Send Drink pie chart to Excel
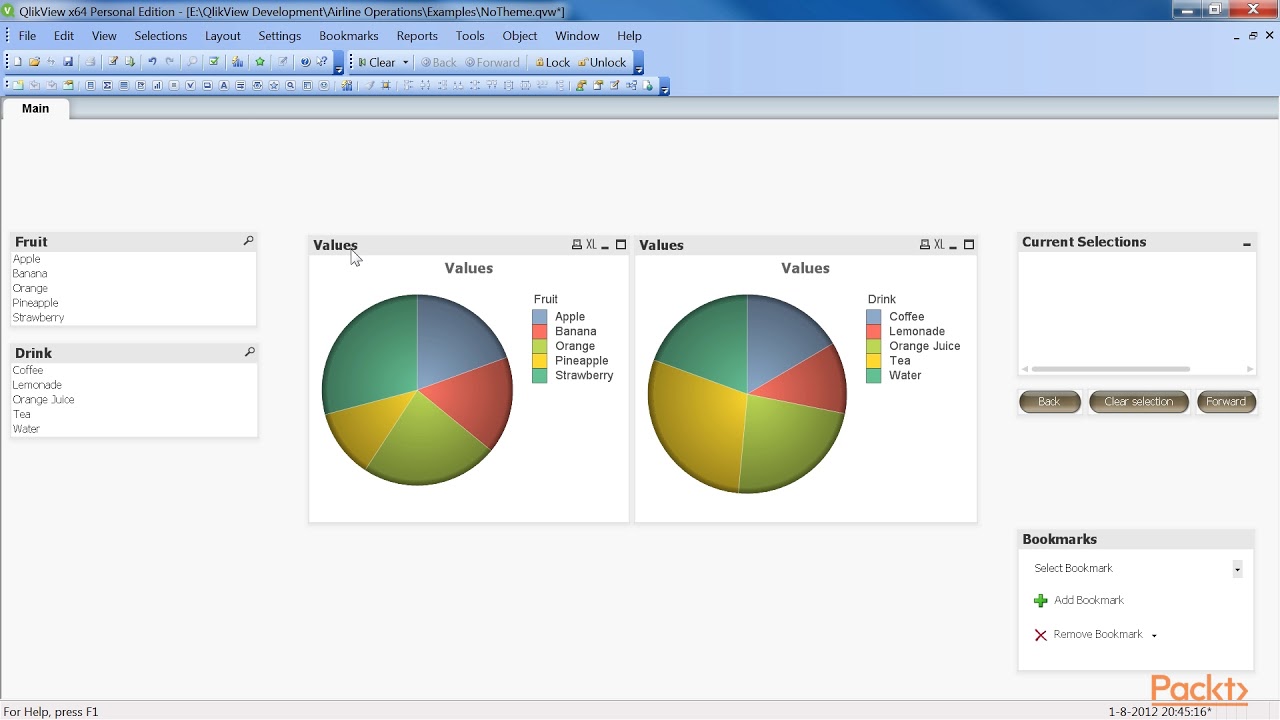This screenshot has height=720, width=1280. pos(939,245)
